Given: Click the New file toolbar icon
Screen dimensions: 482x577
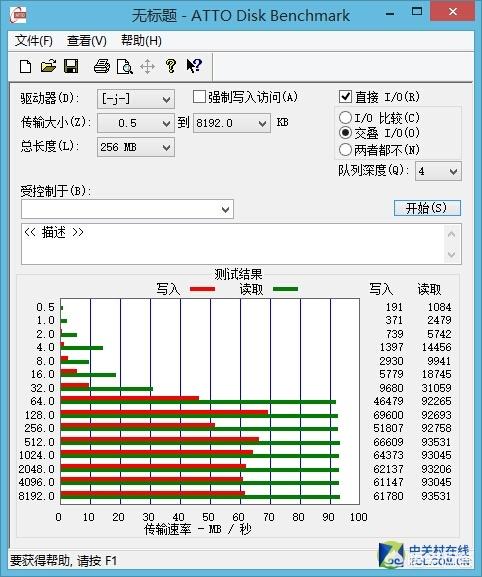Looking at the screenshot, I should (25, 67).
